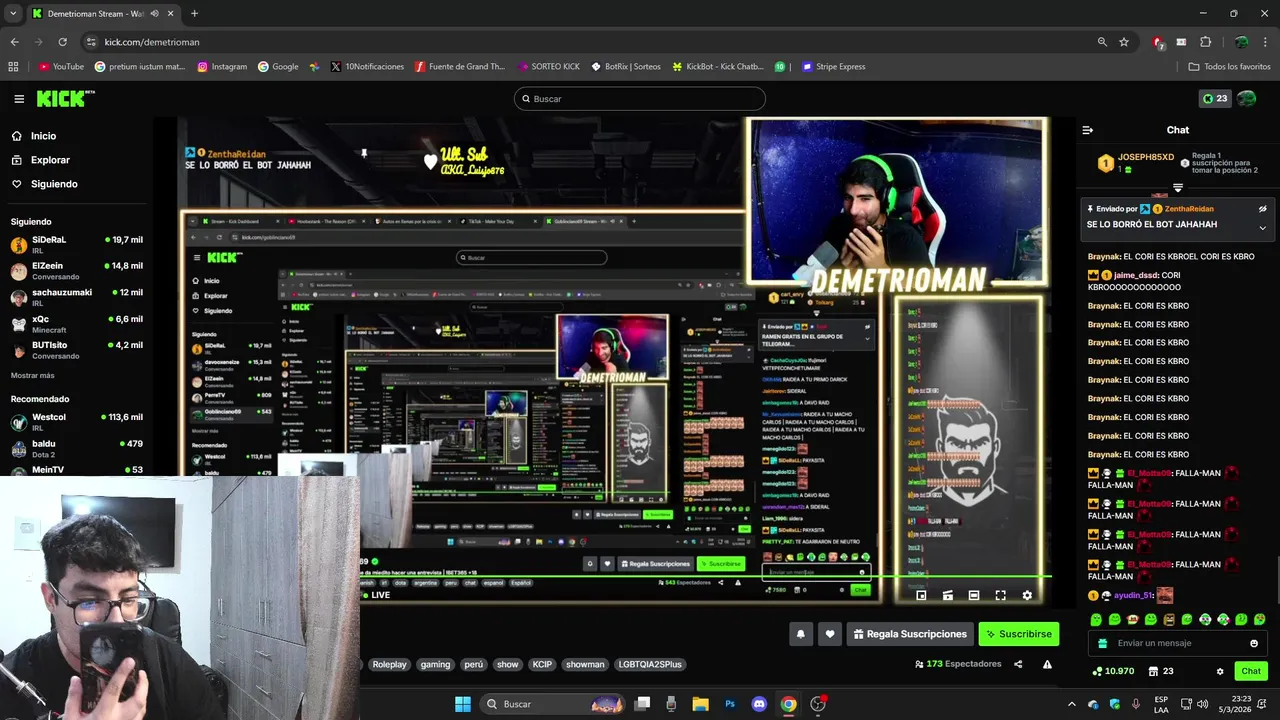Open the chat shop icon showing 23

pos(1160,671)
